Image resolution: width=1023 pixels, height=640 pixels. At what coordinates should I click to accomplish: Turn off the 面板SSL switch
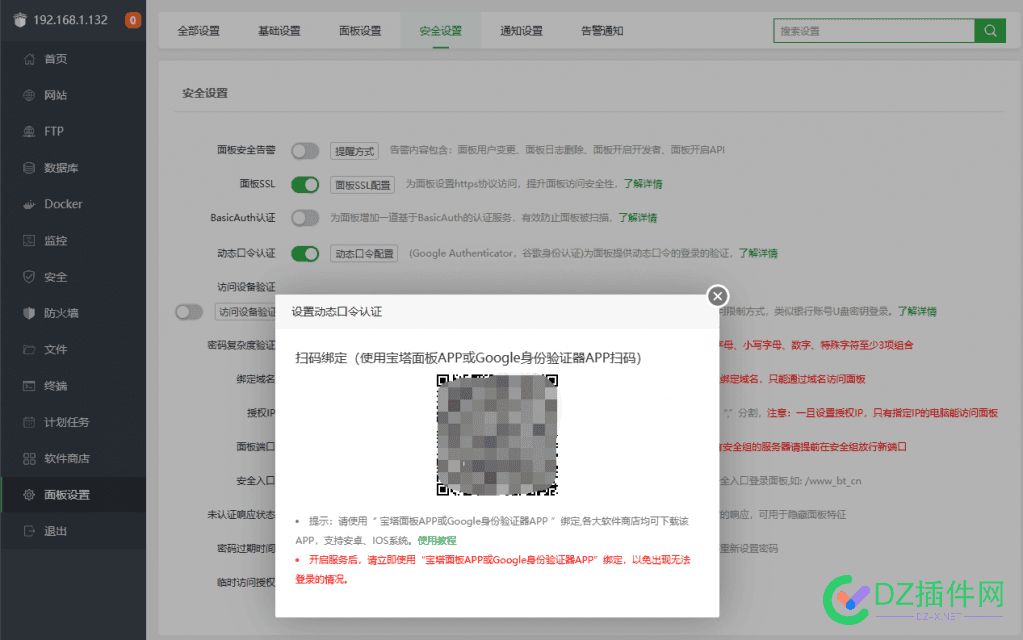click(305, 185)
